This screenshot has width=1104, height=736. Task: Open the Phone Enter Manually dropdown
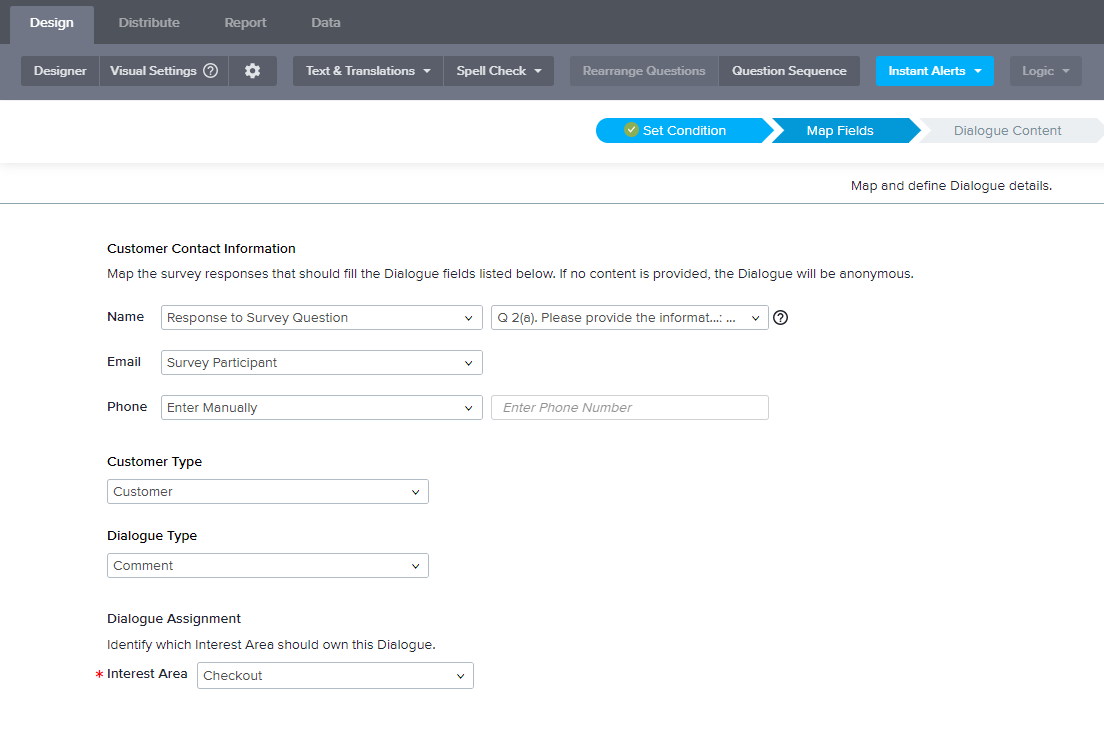pos(321,408)
